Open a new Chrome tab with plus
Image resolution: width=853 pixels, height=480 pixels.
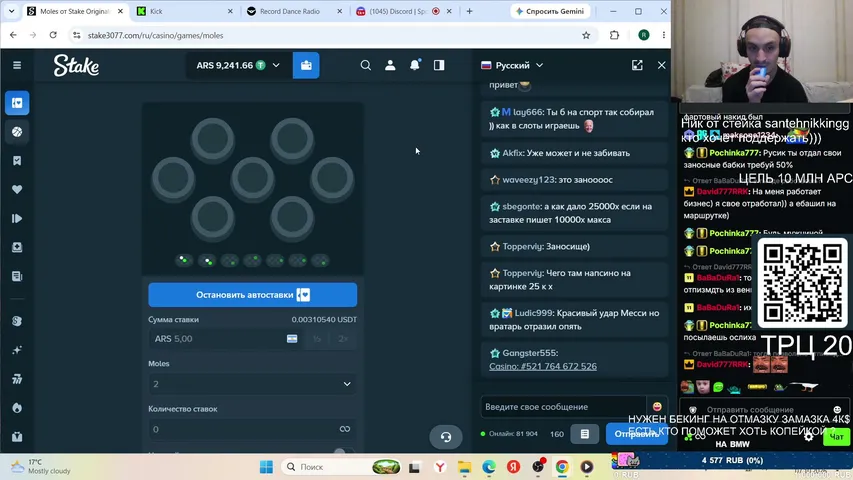[x=469, y=11]
